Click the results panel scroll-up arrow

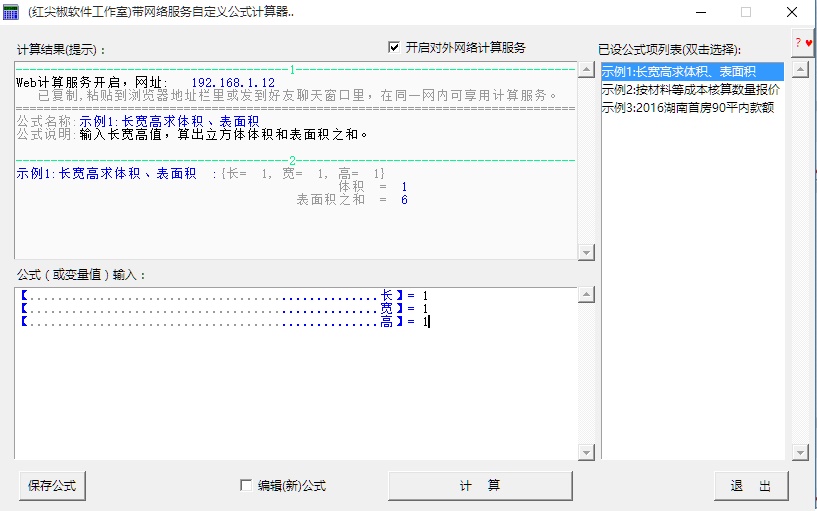point(584,70)
